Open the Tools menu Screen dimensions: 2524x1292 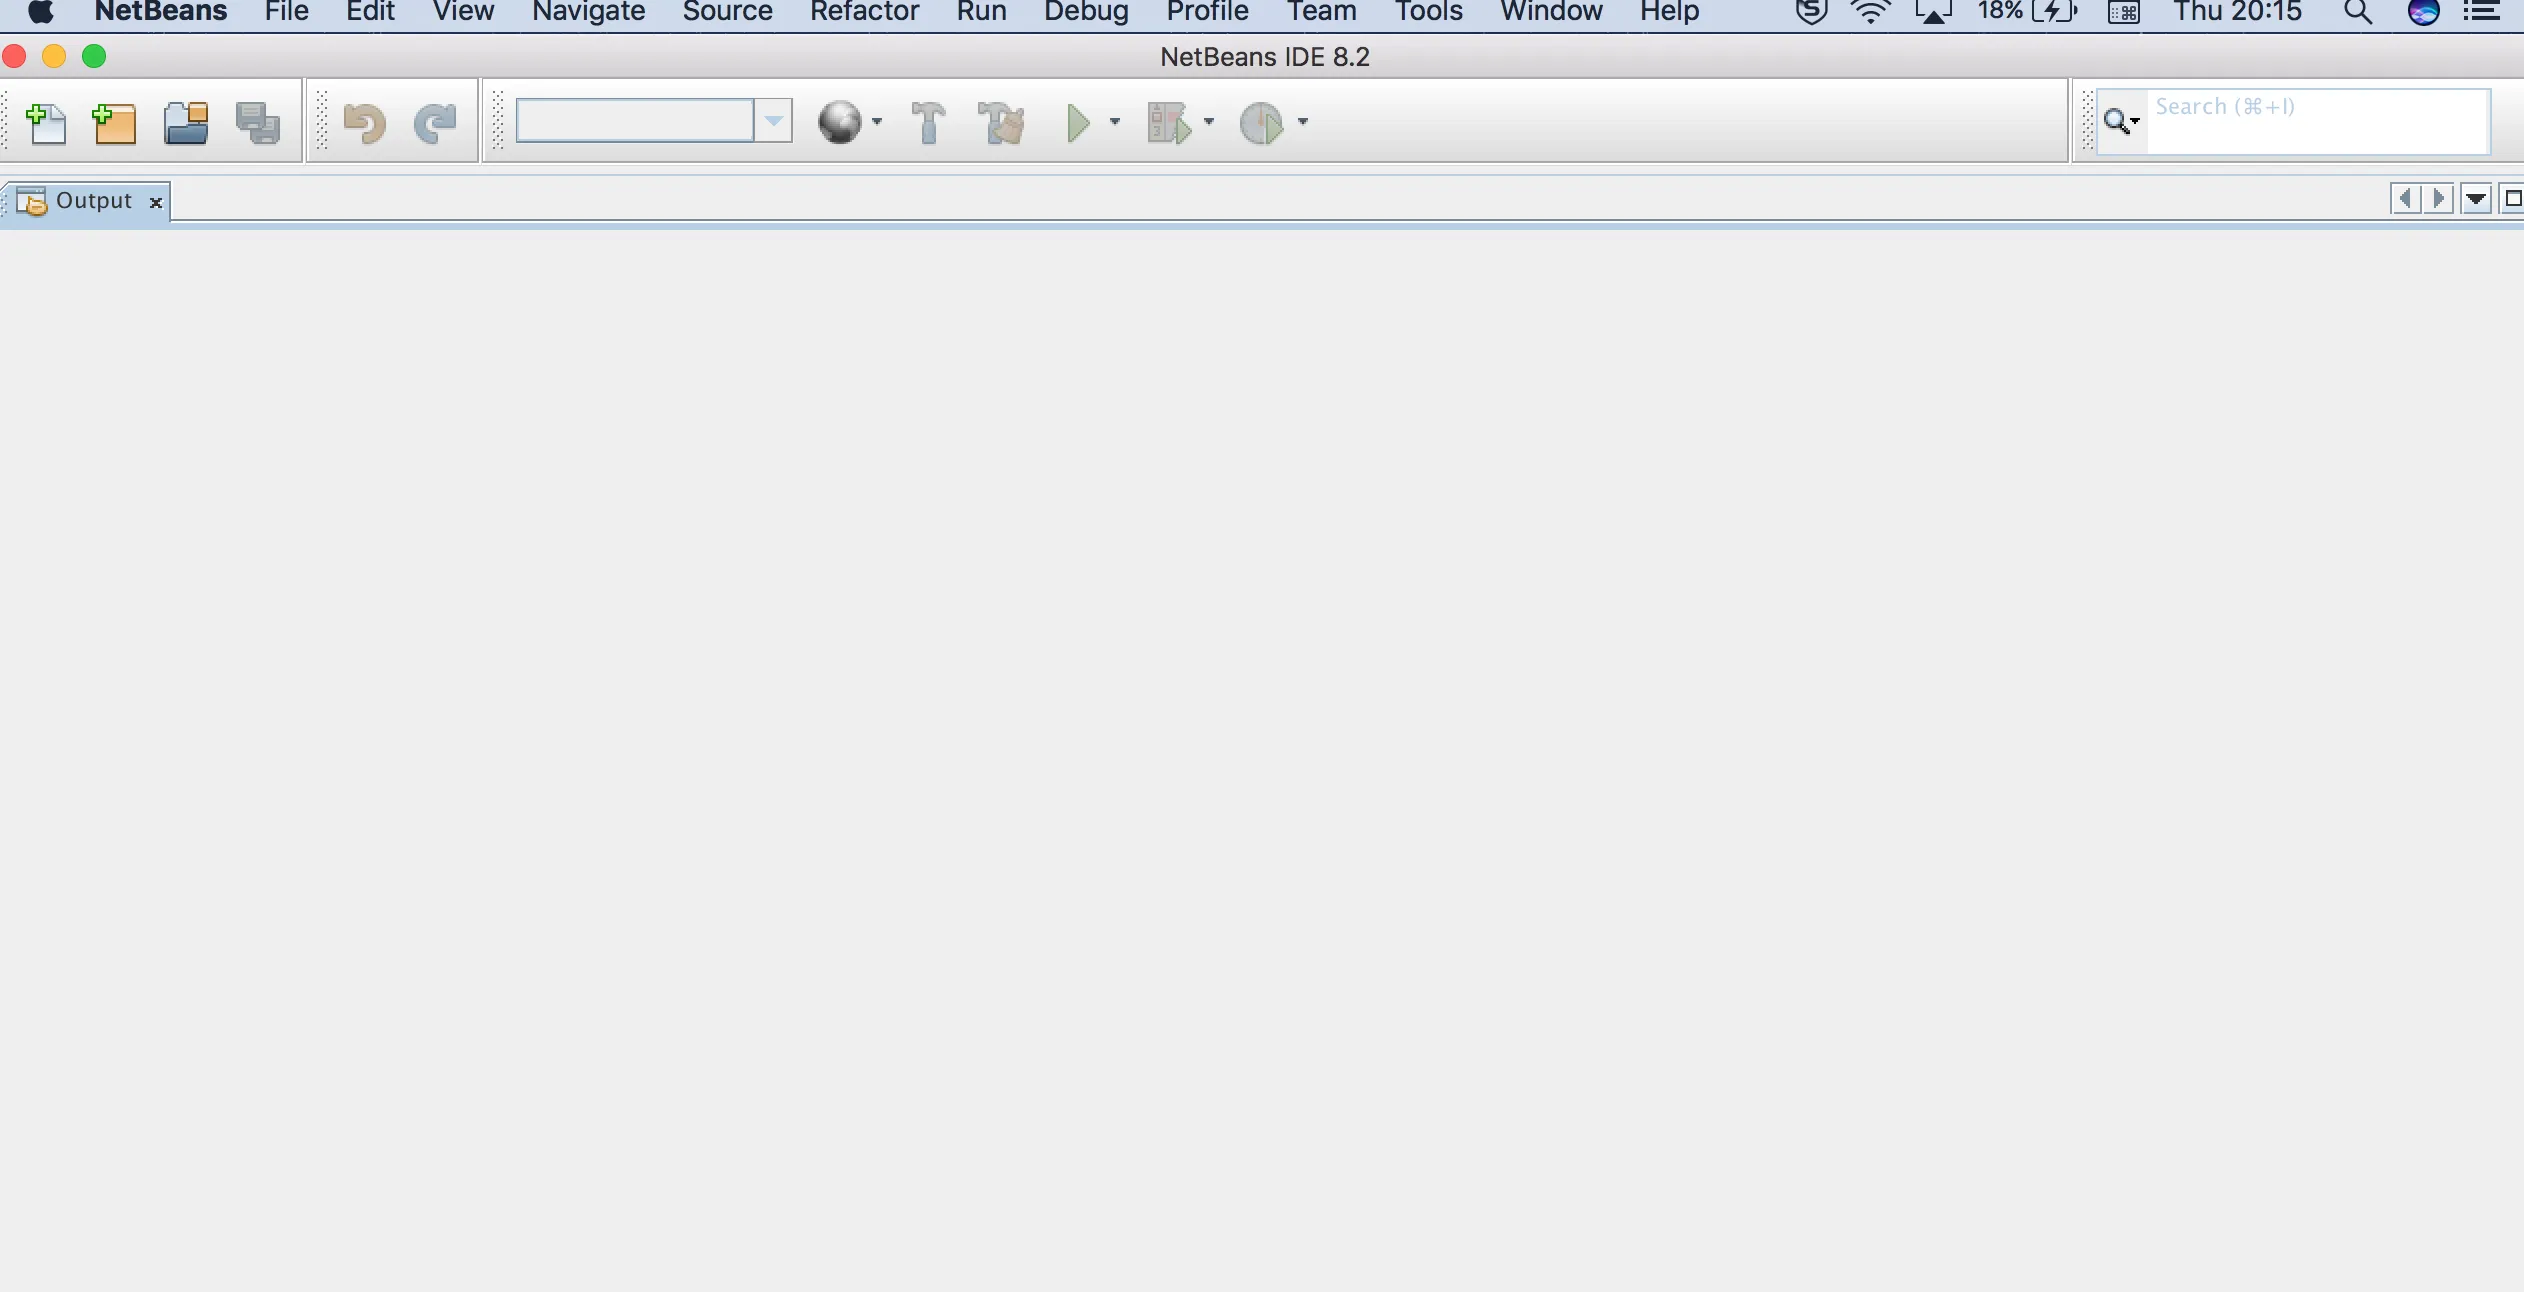click(x=1428, y=12)
